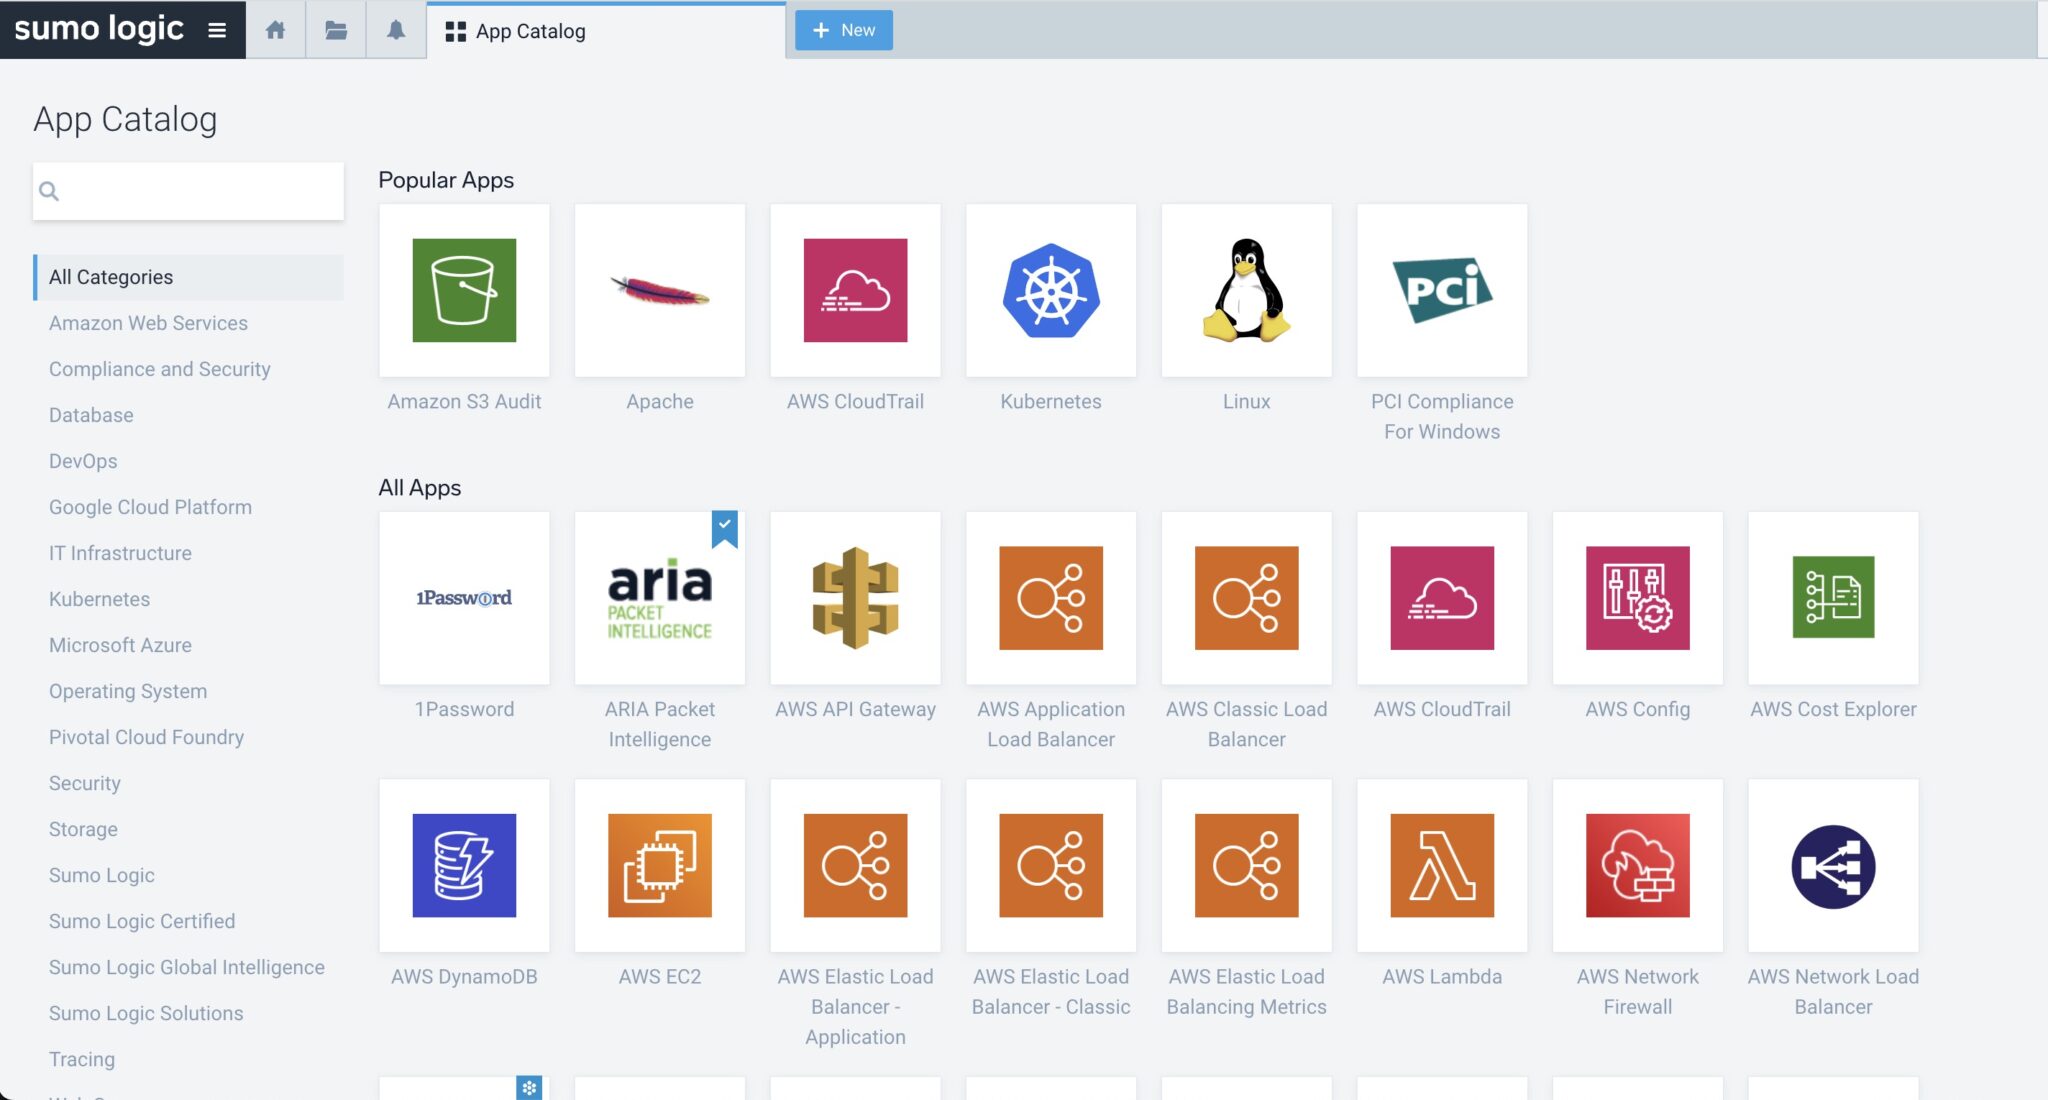Open the 1Password app tile

464,598
